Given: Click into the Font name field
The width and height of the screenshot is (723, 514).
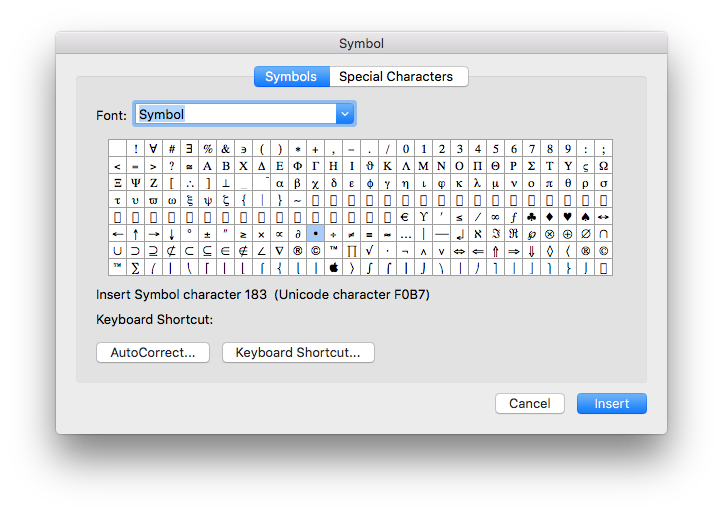Looking at the screenshot, I should point(236,114).
